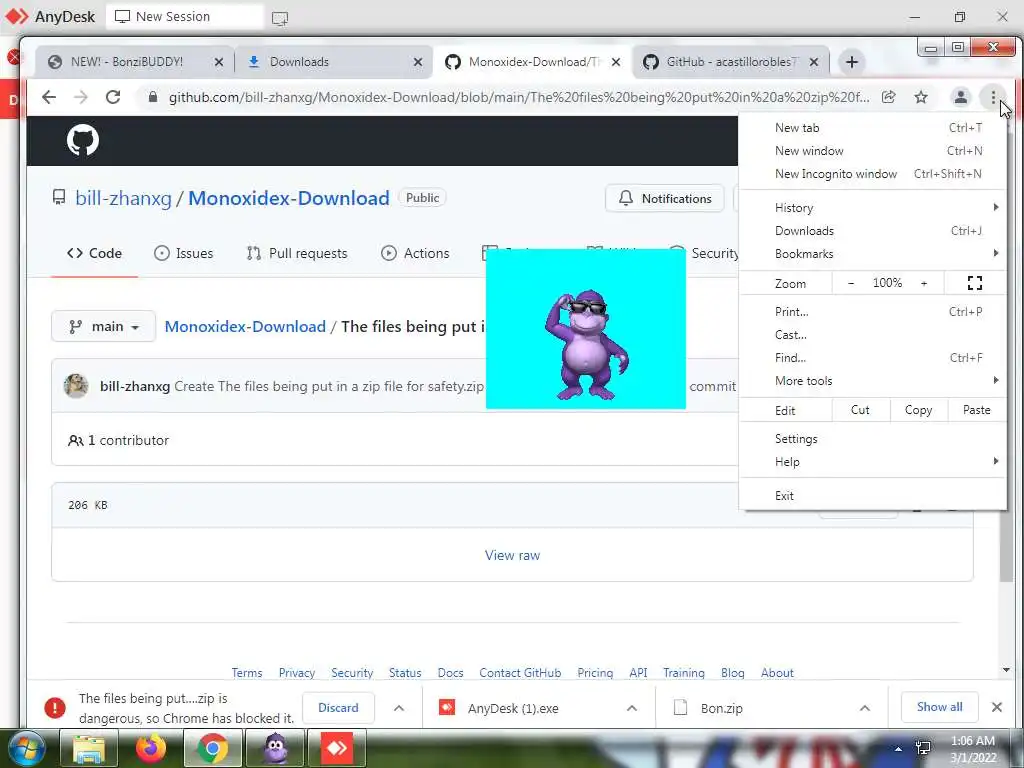Viewport: 1024px width, 768px height.
Task: Click the fullscreen icon in Zoom row
Action: [974, 283]
